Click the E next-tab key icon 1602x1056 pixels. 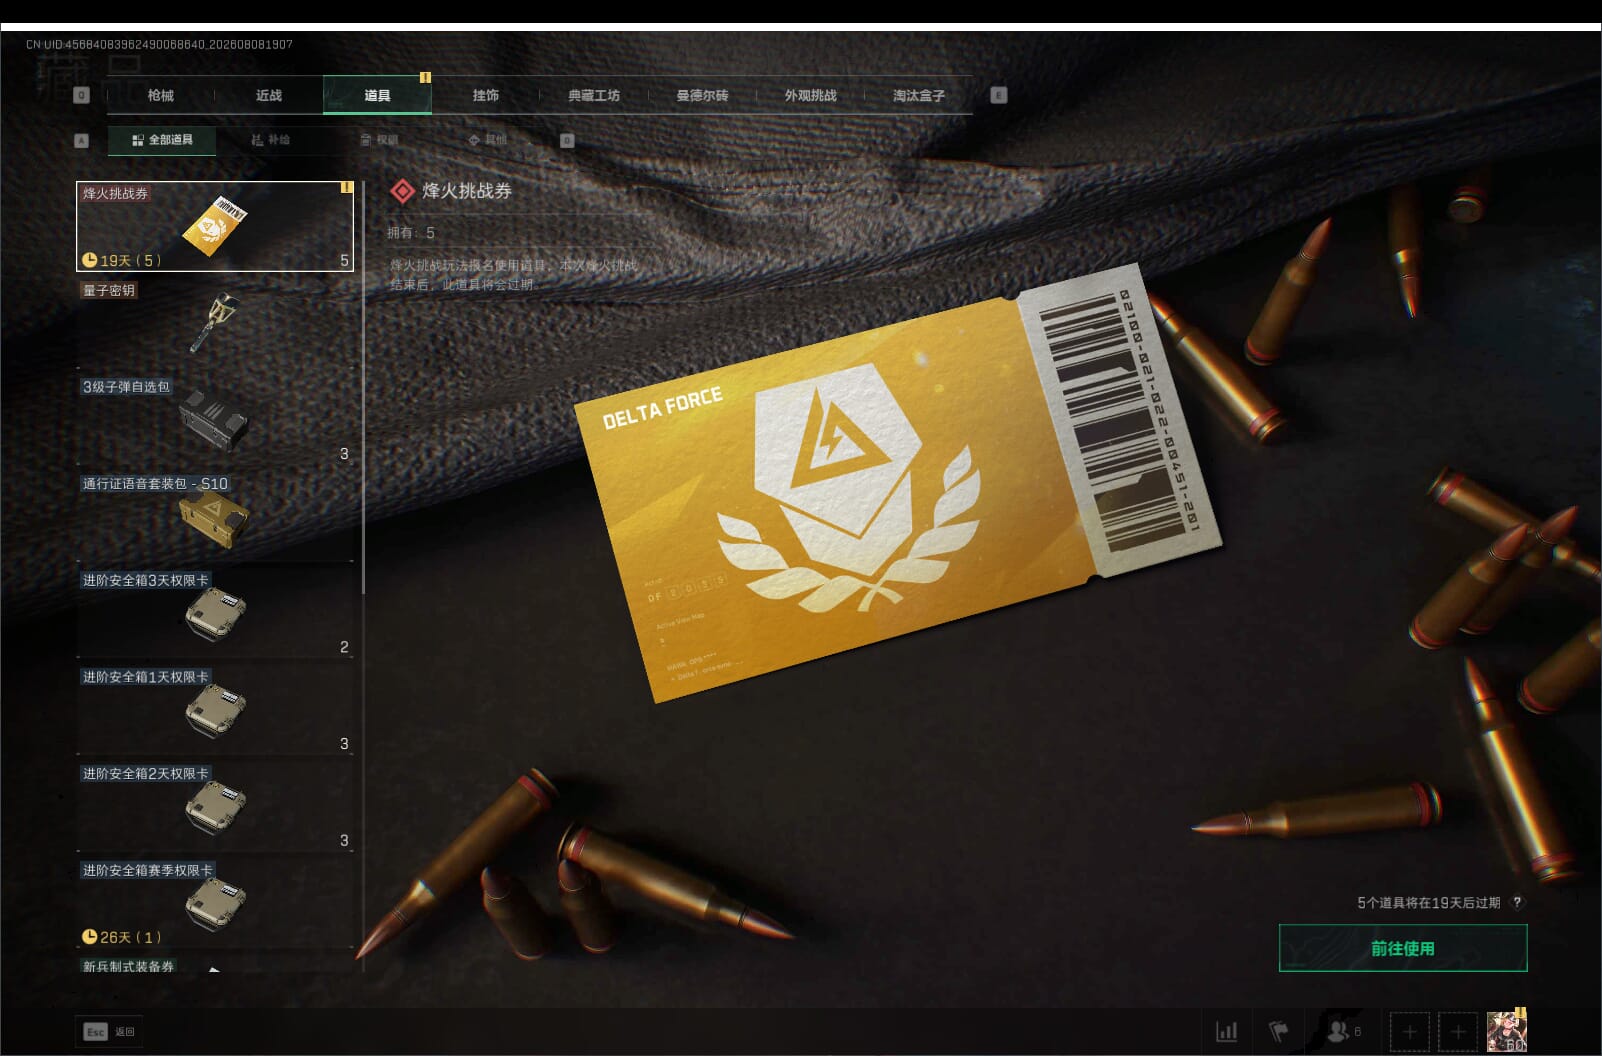pos(998,95)
